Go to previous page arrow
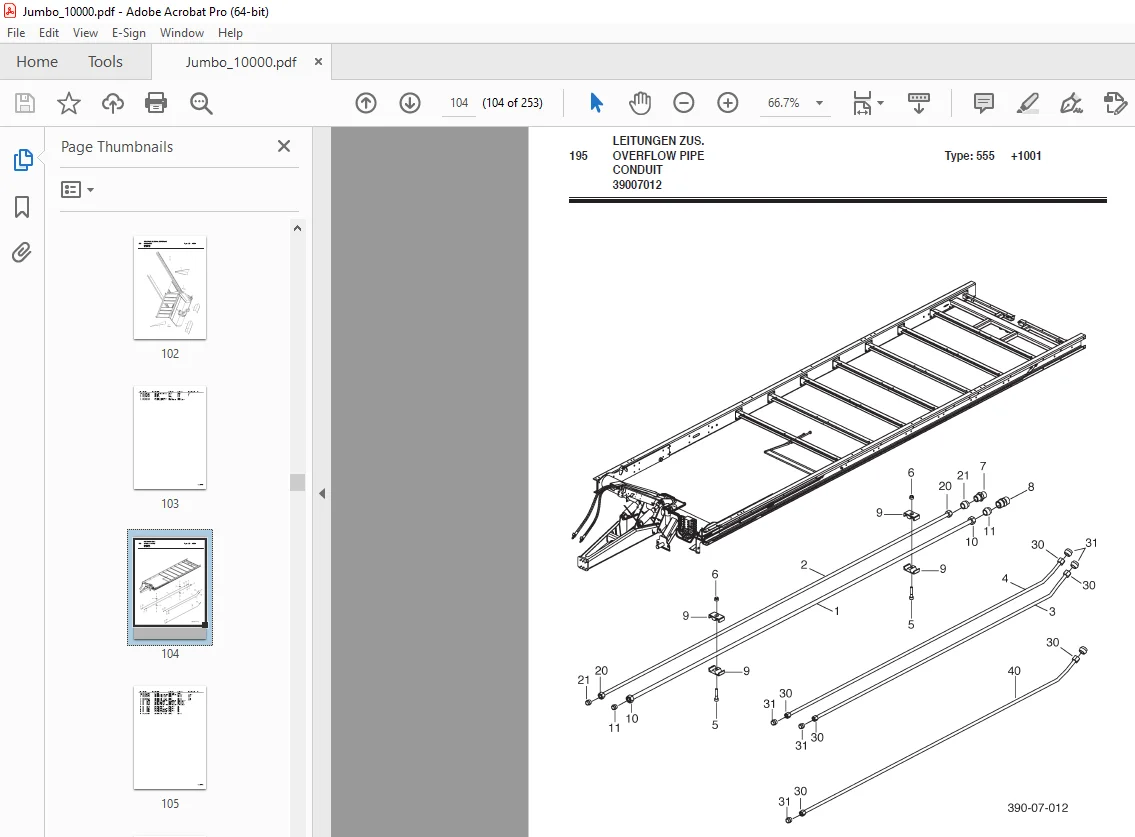 pyautogui.click(x=366, y=103)
